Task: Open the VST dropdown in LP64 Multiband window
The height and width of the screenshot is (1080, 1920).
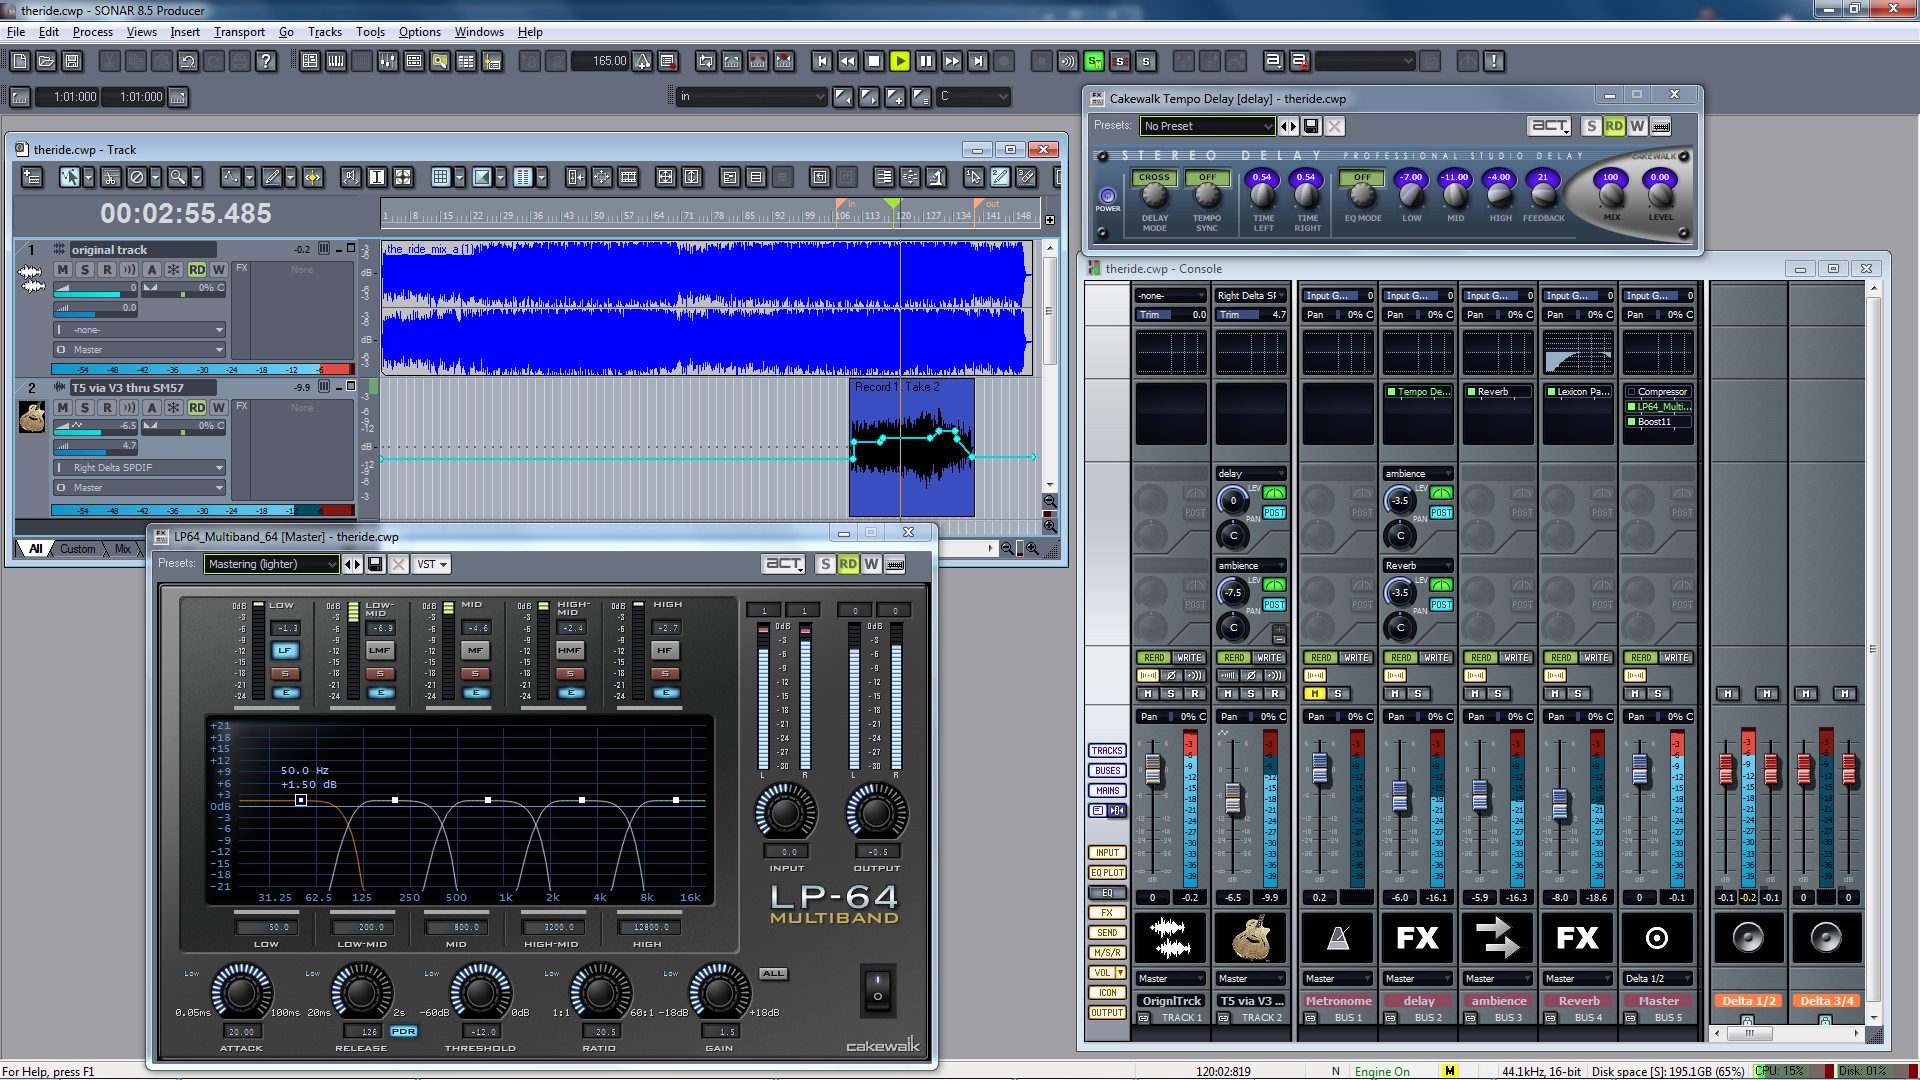Action: click(x=432, y=564)
